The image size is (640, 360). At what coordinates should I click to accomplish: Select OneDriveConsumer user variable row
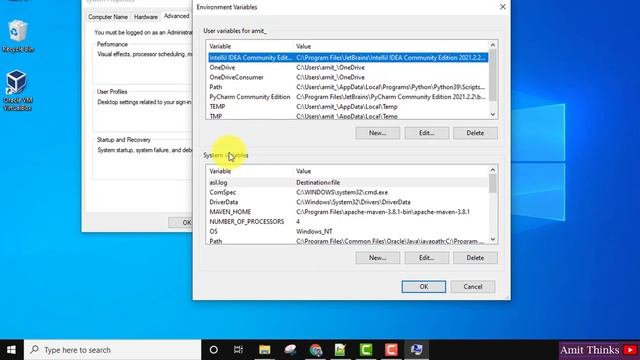pos(348,77)
